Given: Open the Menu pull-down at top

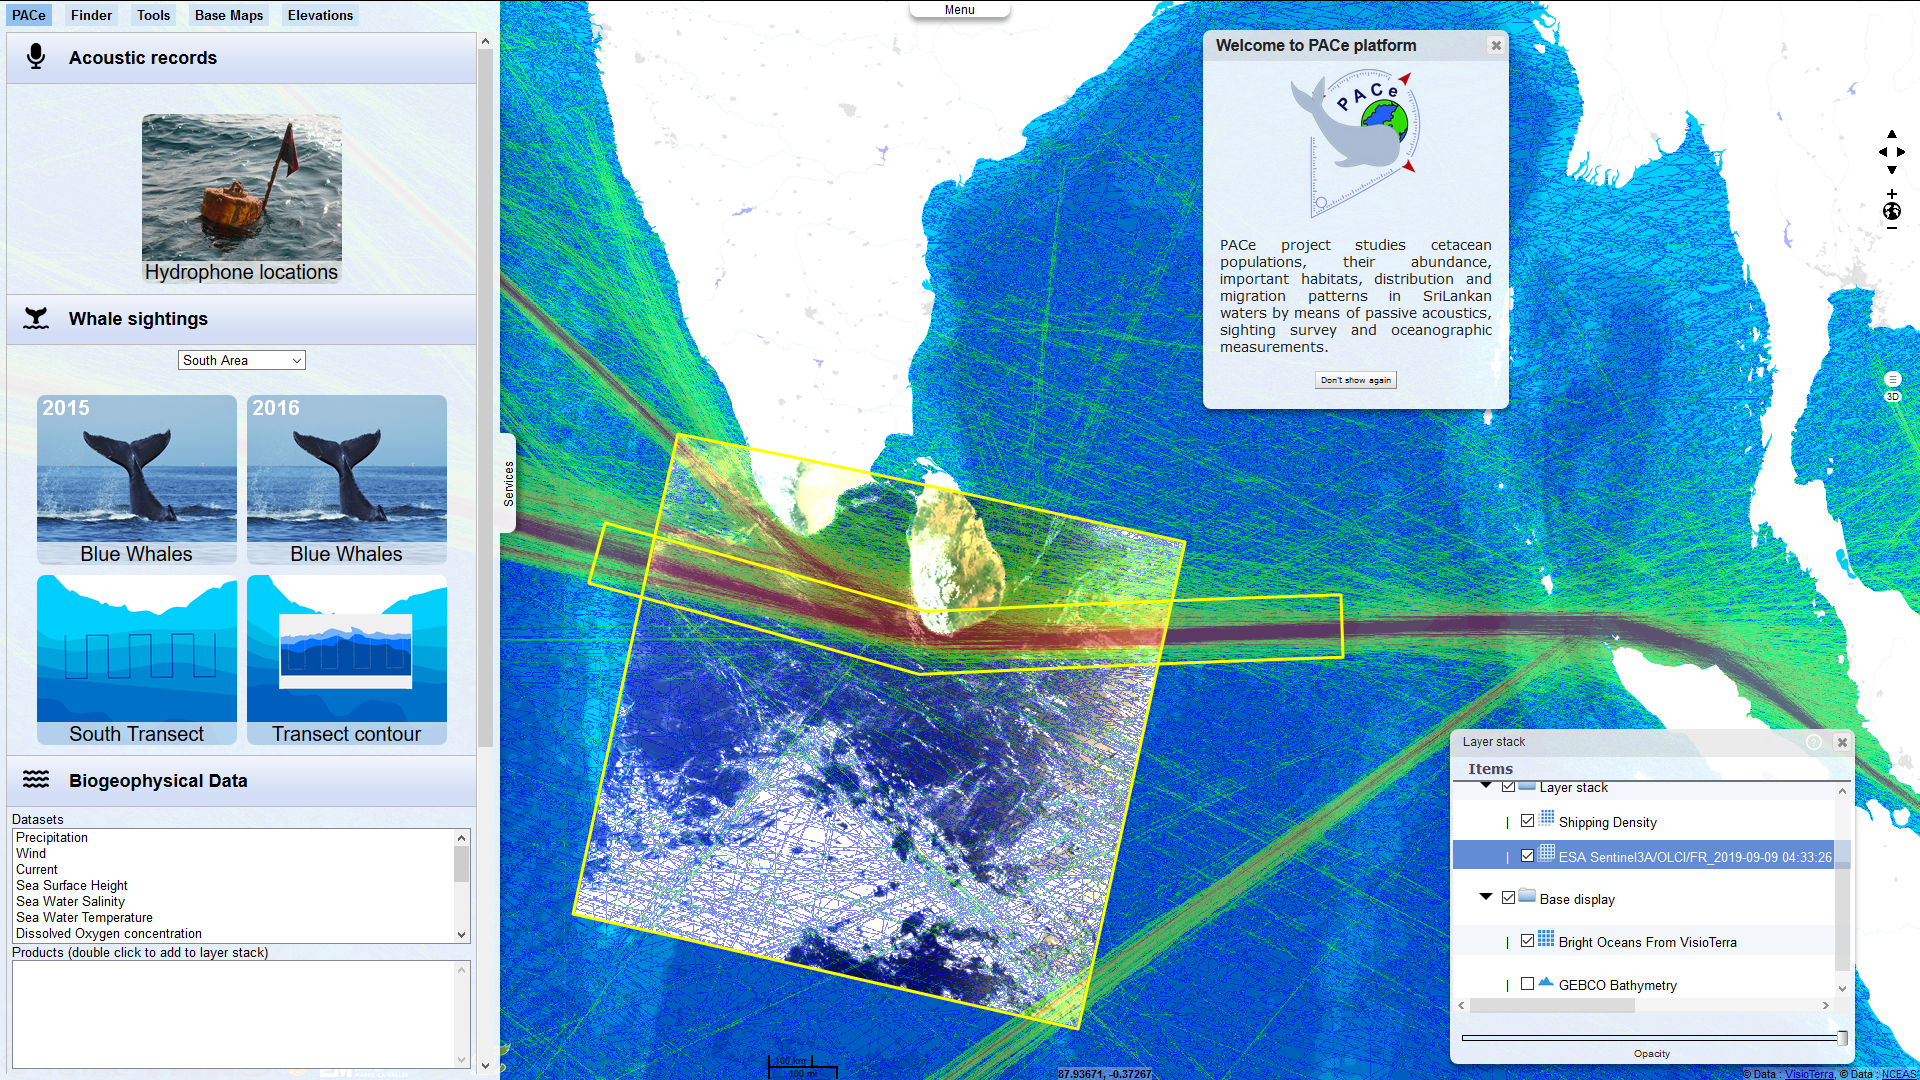Looking at the screenshot, I should click(959, 10).
